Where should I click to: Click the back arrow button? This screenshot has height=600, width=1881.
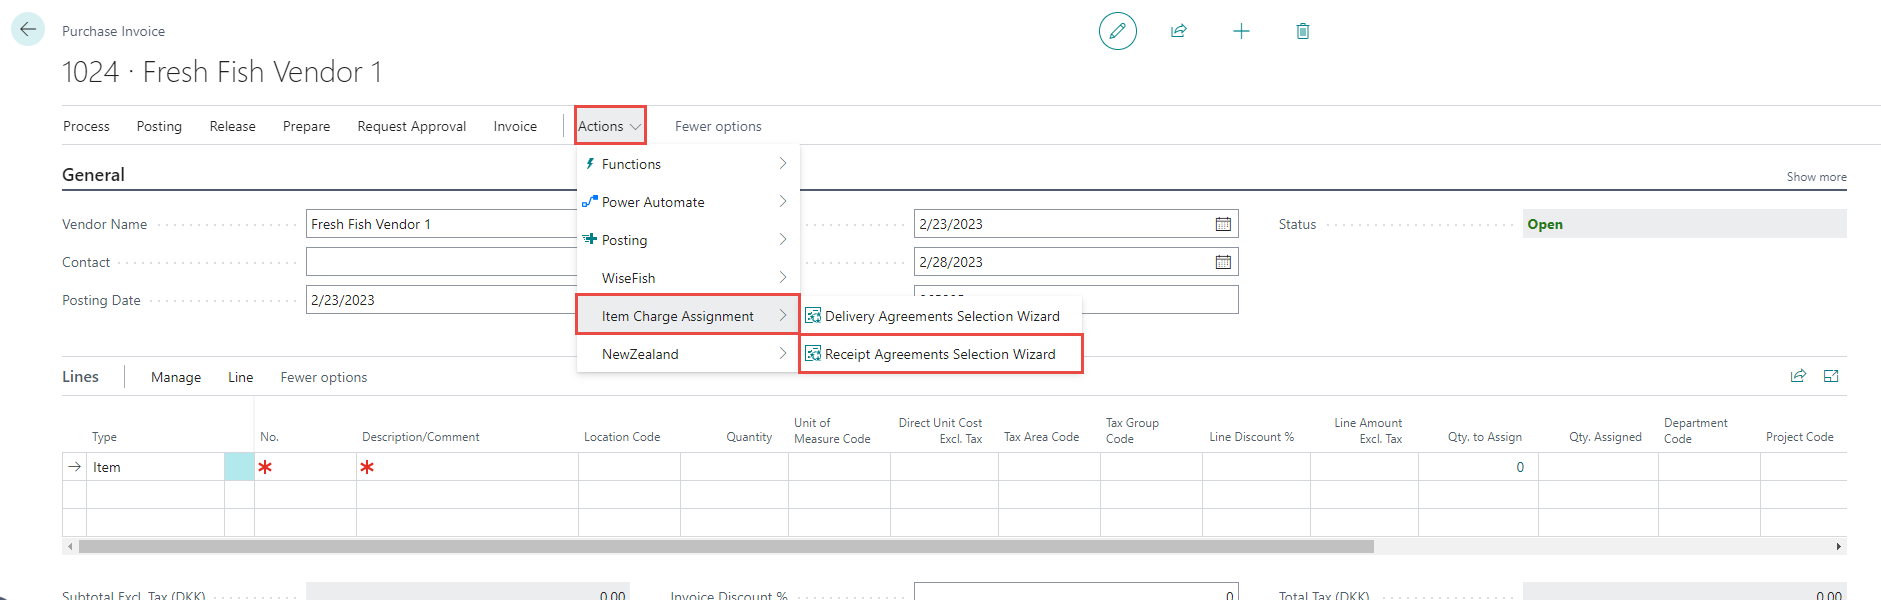pyautogui.click(x=28, y=30)
